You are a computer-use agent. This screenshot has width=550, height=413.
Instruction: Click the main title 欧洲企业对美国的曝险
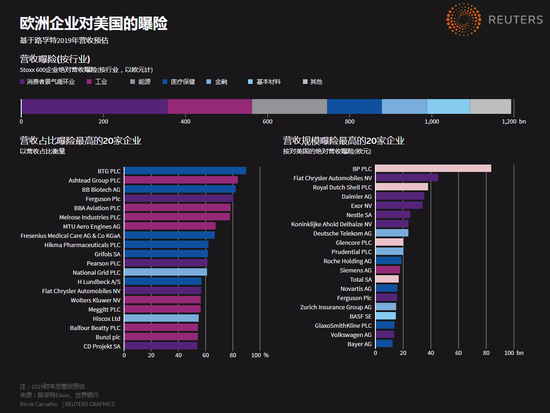click(93, 24)
